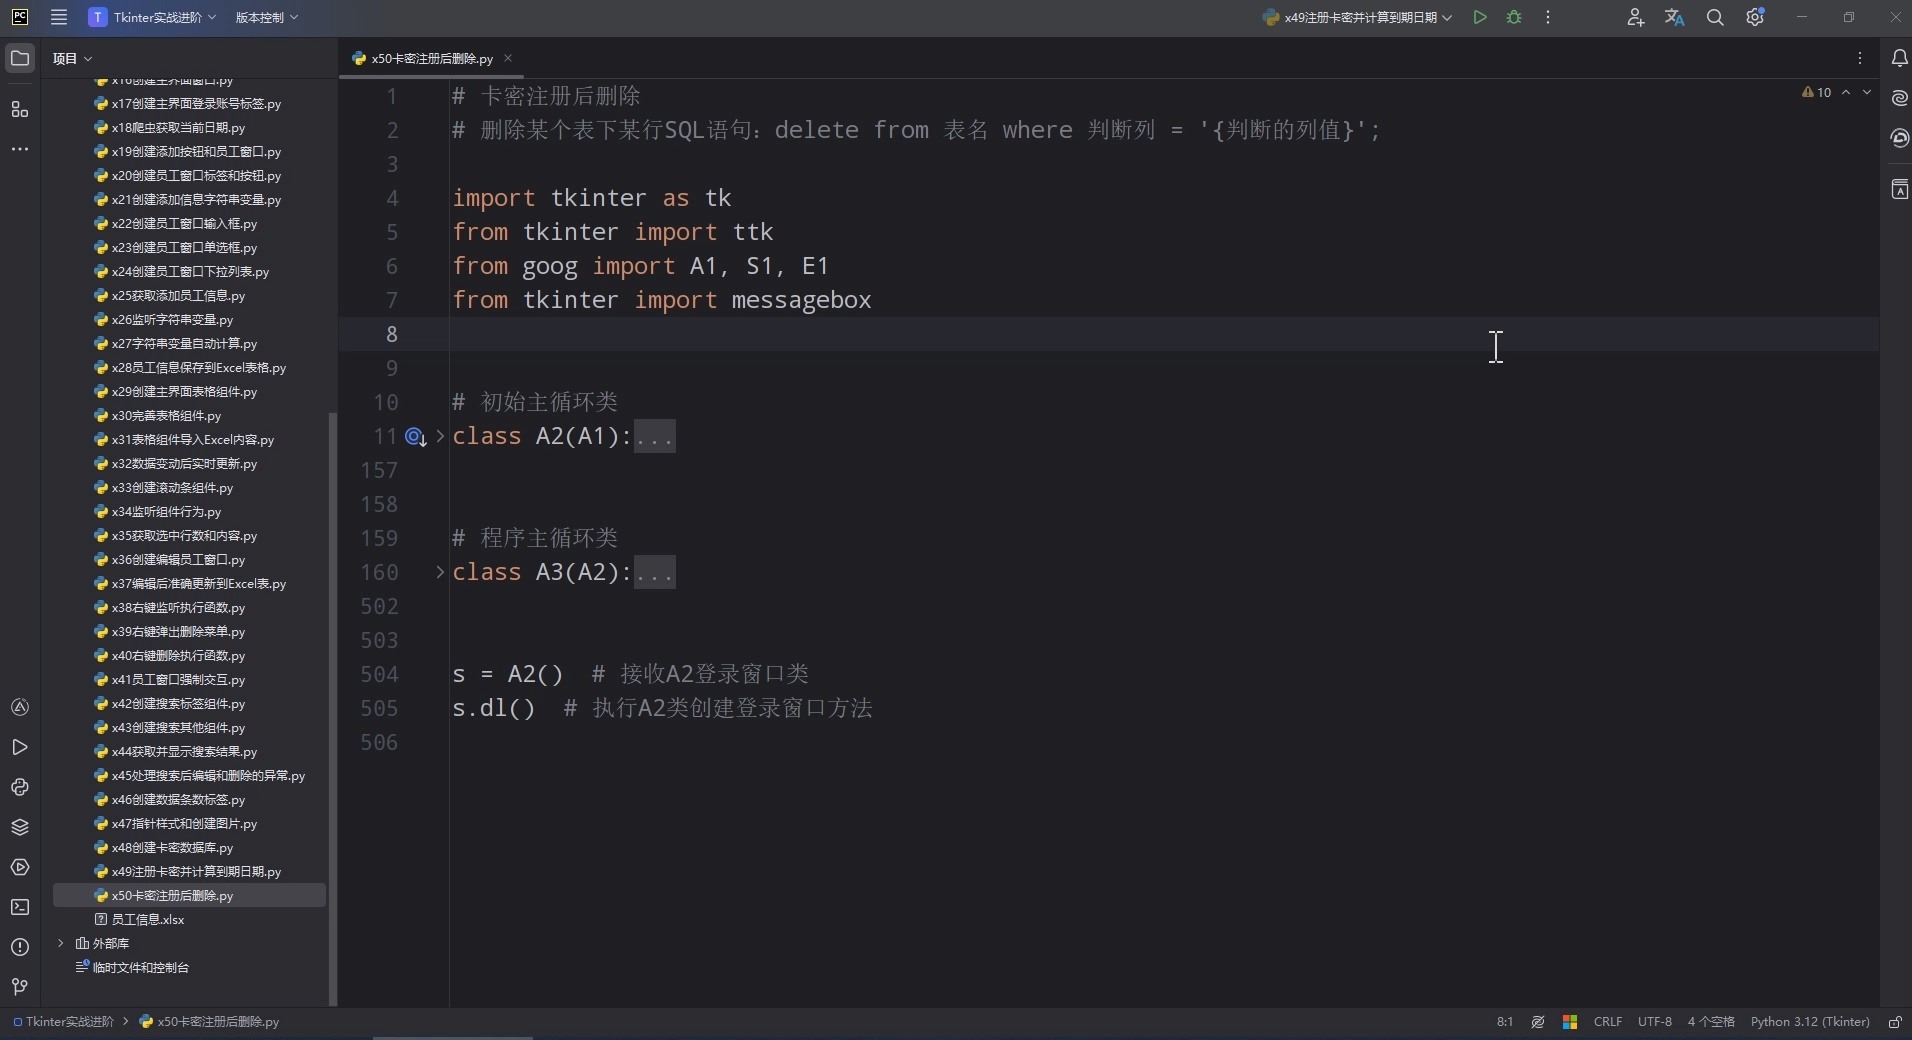Run the current script with the green play icon
The image size is (1912, 1040).
tap(1480, 17)
